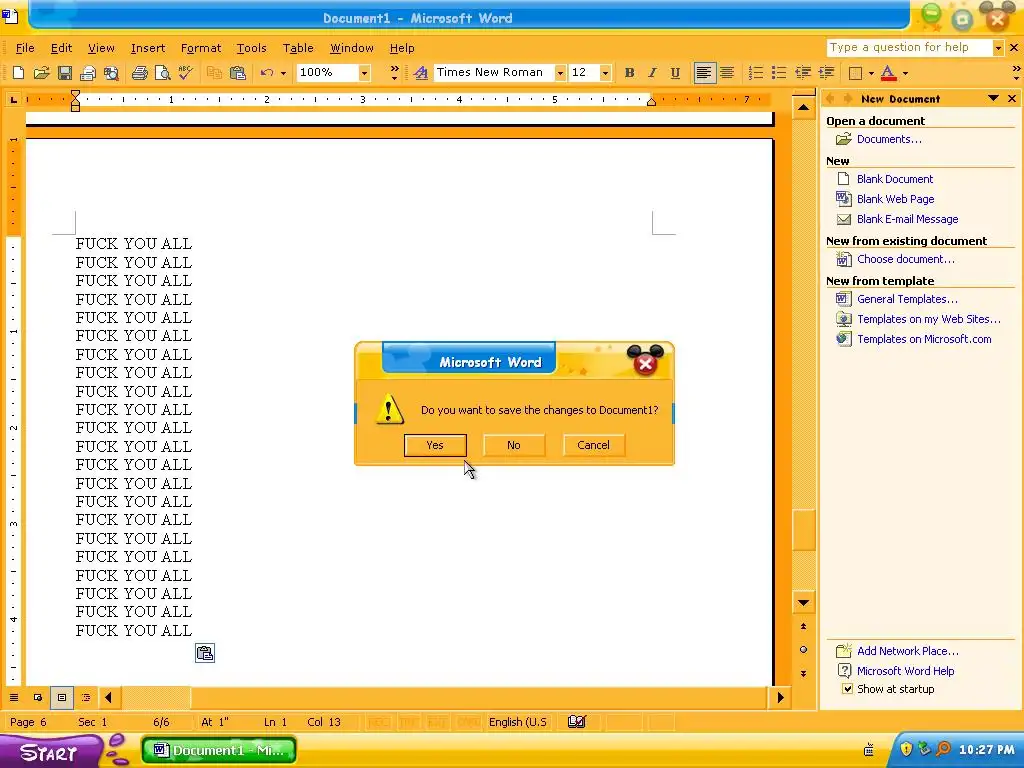Click the Documents link under Open a document
Viewport: 1024px width, 768px height.
[889, 139]
